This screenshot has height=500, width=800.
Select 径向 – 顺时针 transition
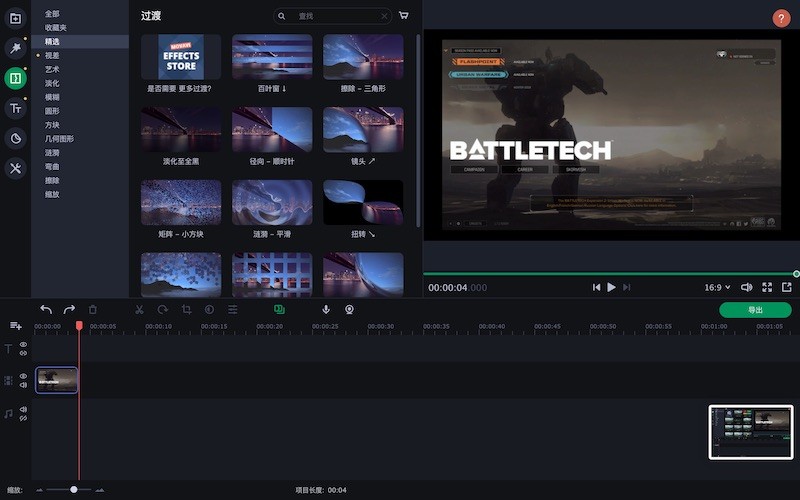[x=272, y=130]
